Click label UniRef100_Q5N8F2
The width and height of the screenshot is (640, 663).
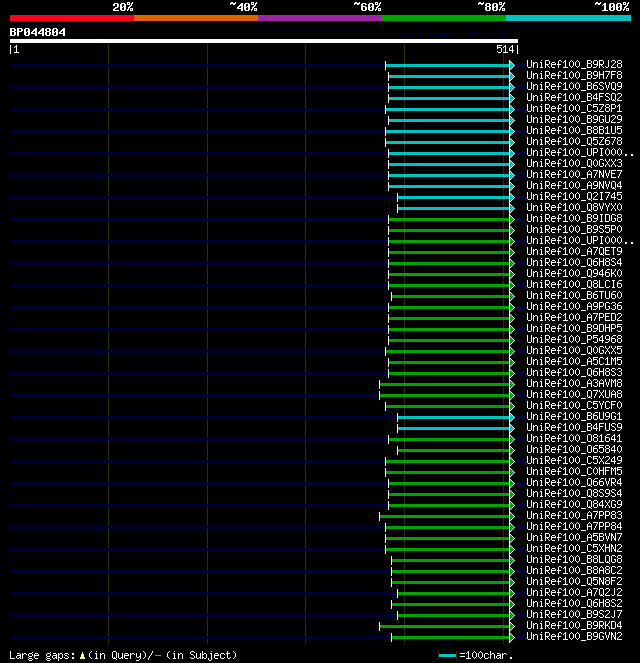(574, 581)
